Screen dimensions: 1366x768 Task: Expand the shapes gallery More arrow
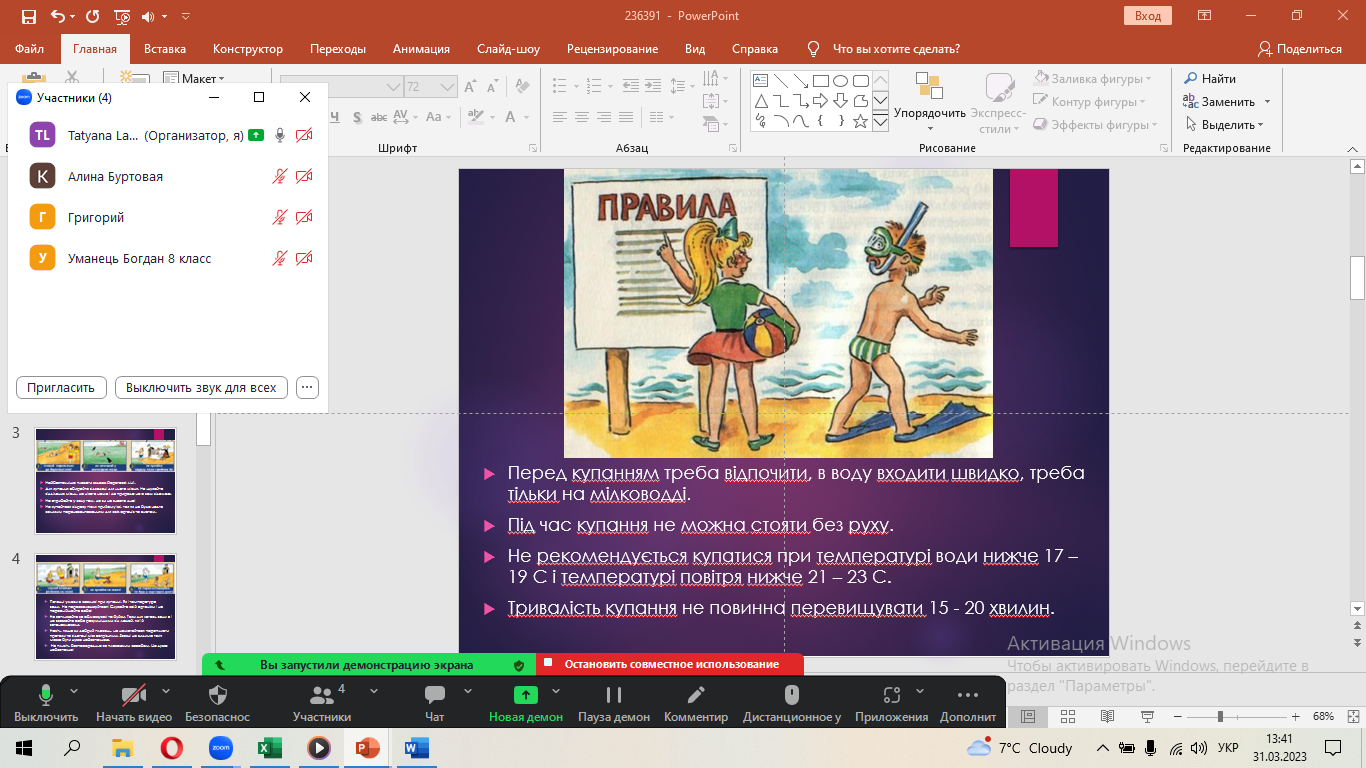pyautogui.click(x=880, y=122)
